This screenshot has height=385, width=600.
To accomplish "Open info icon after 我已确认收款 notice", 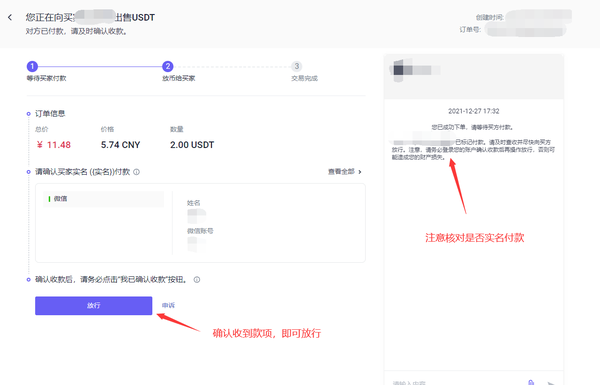I will tap(197, 280).
